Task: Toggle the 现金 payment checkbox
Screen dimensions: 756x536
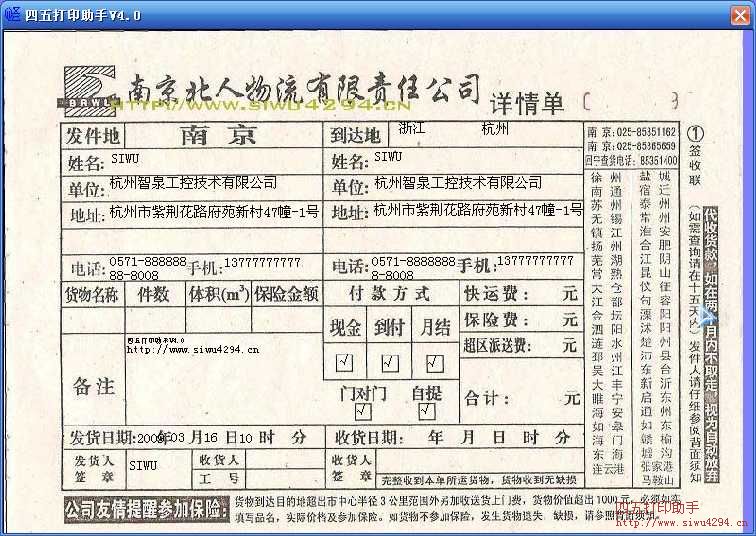Action: tap(344, 362)
